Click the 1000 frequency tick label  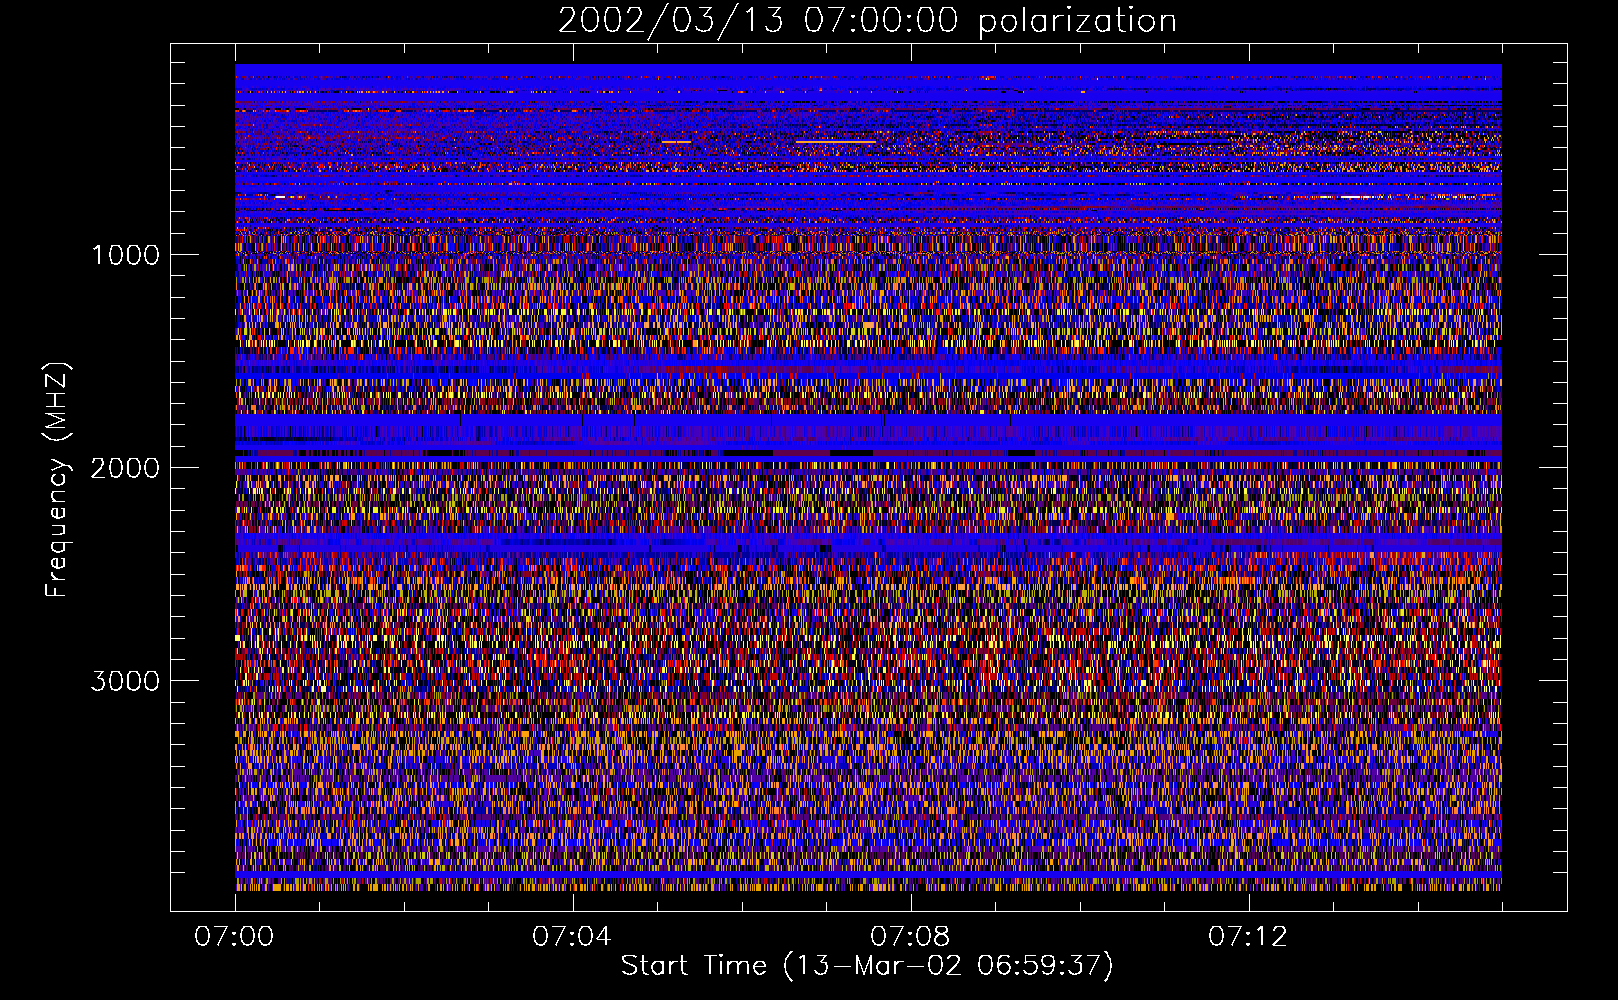point(125,255)
